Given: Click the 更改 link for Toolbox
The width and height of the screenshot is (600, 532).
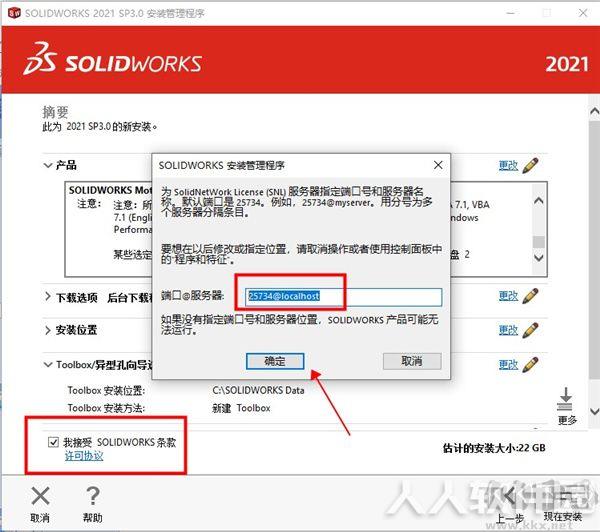Looking at the screenshot, I should [x=508, y=364].
